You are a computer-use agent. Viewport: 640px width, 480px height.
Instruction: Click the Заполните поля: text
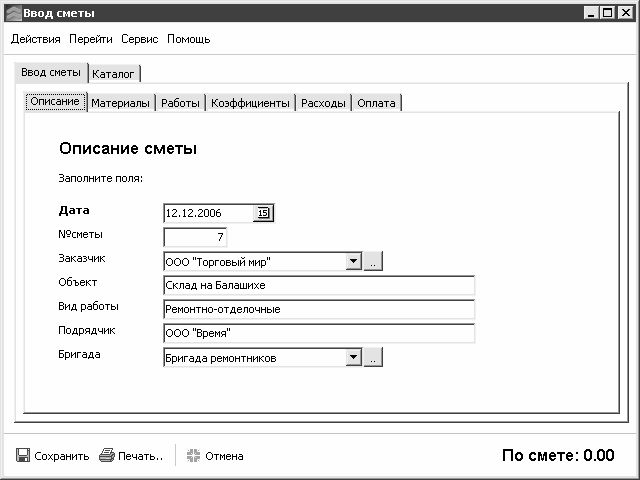click(x=100, y=178)
